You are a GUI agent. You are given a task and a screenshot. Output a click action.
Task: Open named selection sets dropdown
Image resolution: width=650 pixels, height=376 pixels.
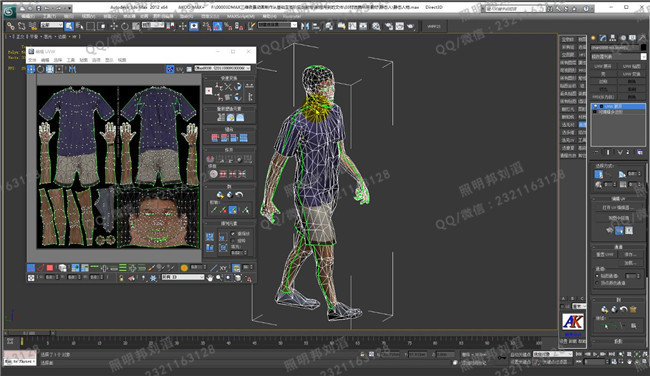tap(277, 25)
